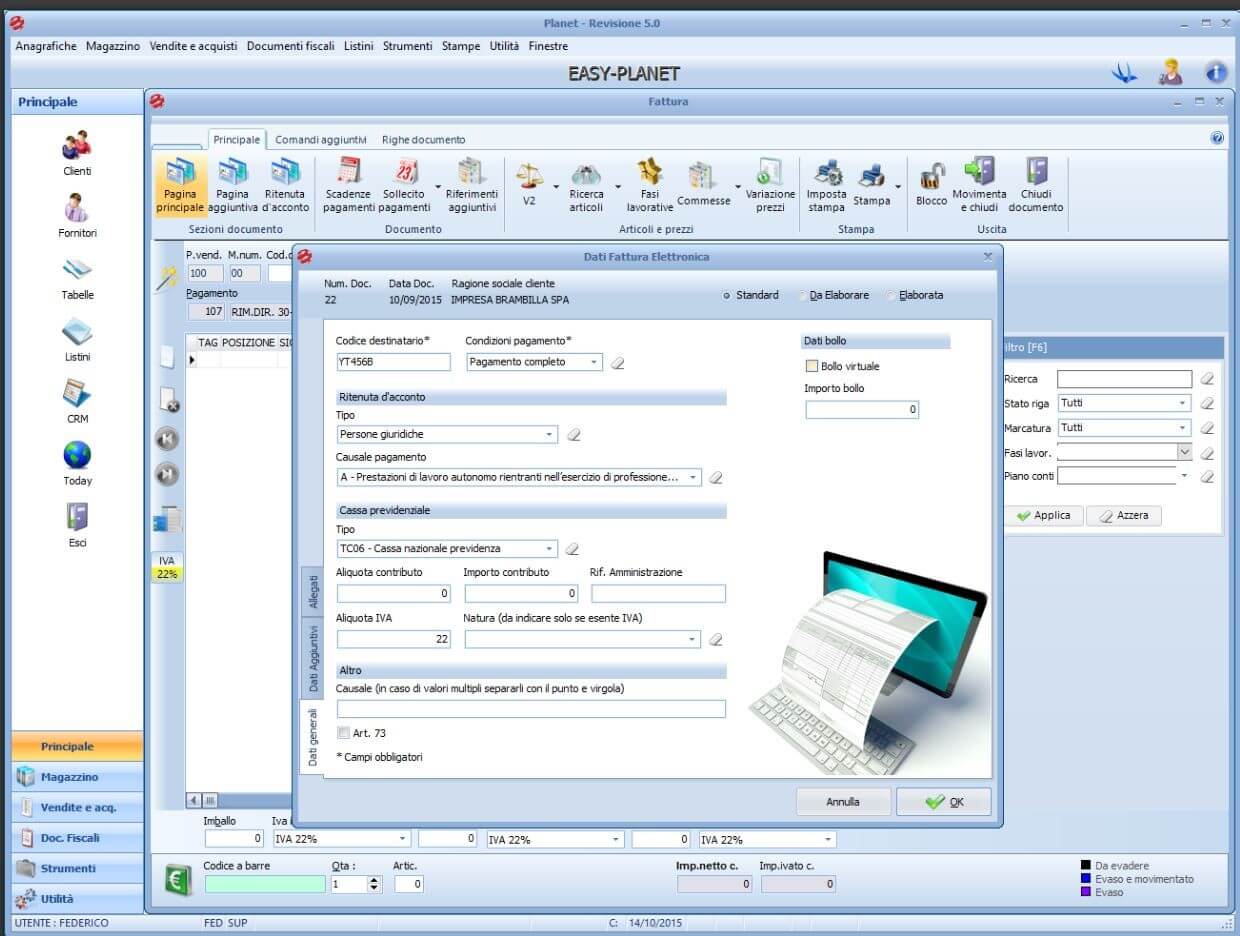This screenshot has height=936, width=1240.
Task: Select the Da Elaborare radio button
Action: (x=804, y=296)
